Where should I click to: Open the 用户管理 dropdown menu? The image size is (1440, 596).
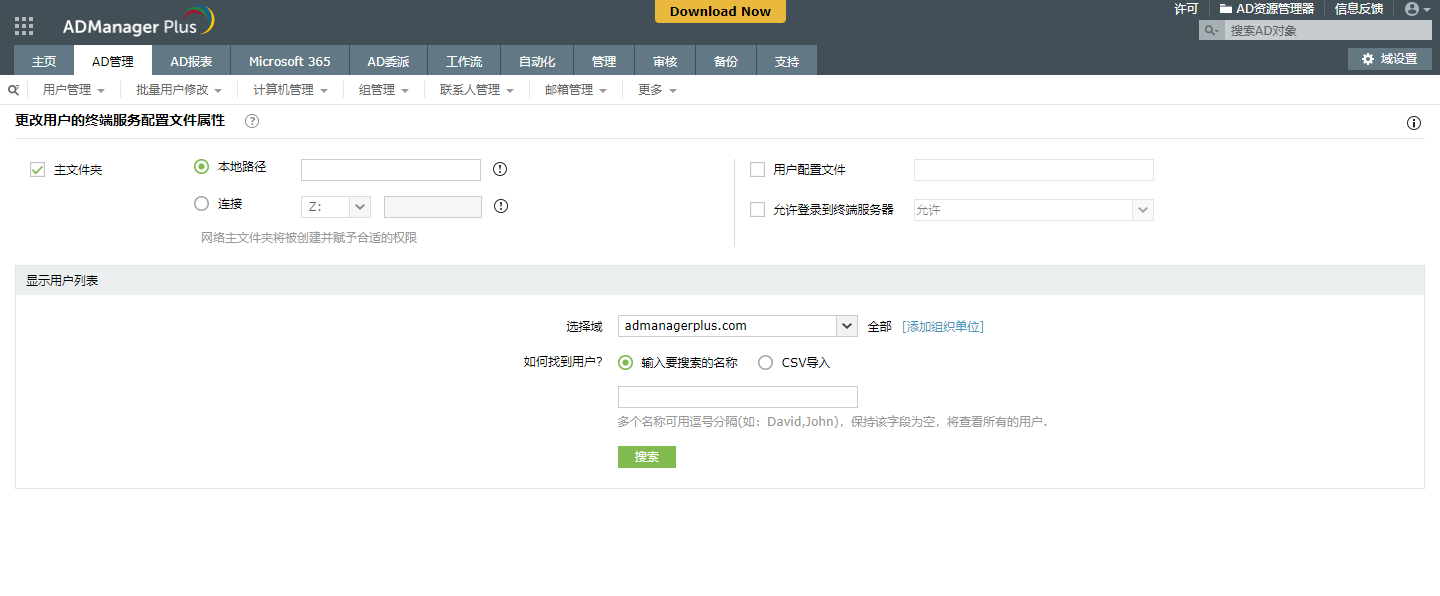point(73,90)
